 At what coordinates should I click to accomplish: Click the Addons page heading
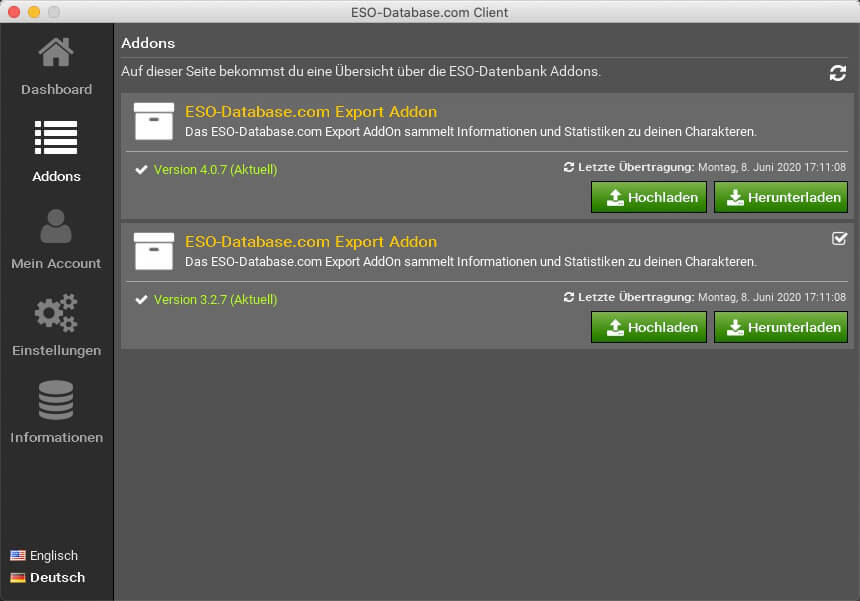coord(148,43)
